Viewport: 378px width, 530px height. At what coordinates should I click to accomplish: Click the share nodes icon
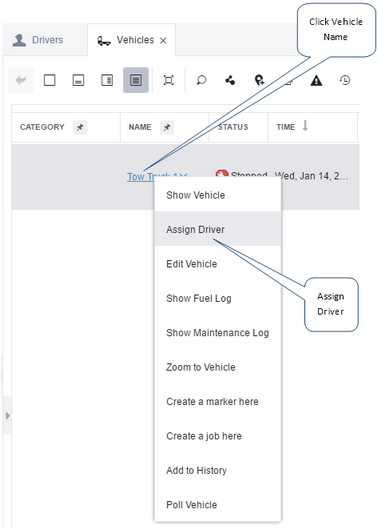coord(230,80)
